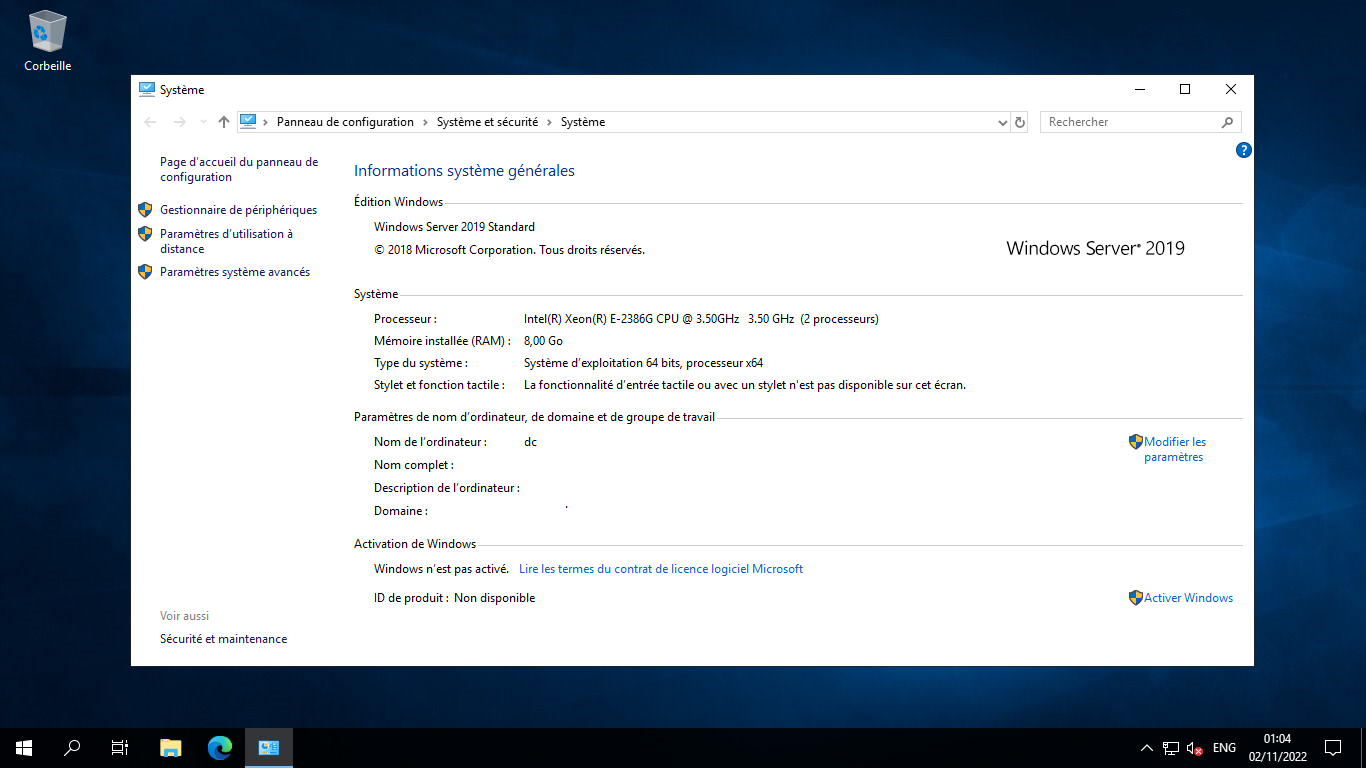
Task: Open File Explorer from taskbar
Action: click(171, 747)
